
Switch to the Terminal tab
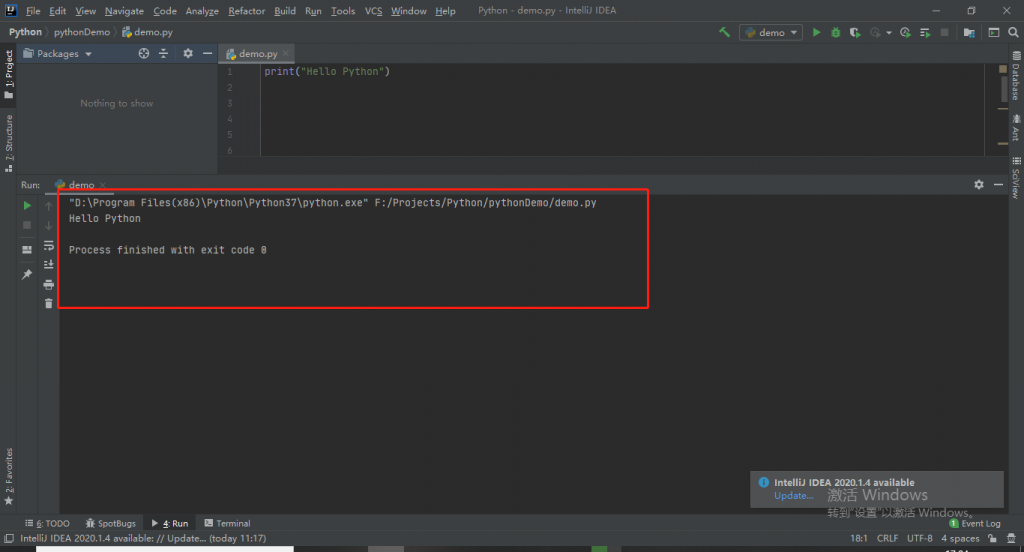pyautogui.click(x=227, y=523)
